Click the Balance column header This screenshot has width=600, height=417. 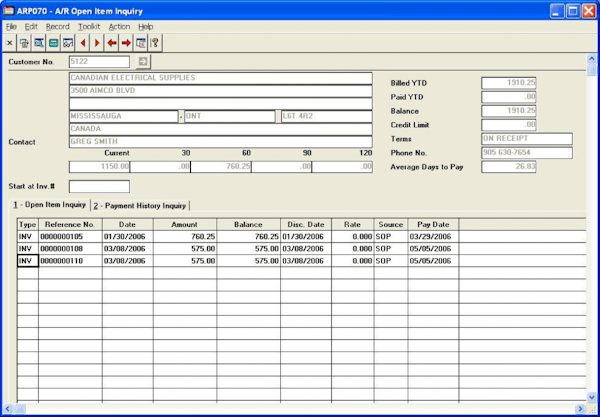pyautogui.click(x=248, y=225)
